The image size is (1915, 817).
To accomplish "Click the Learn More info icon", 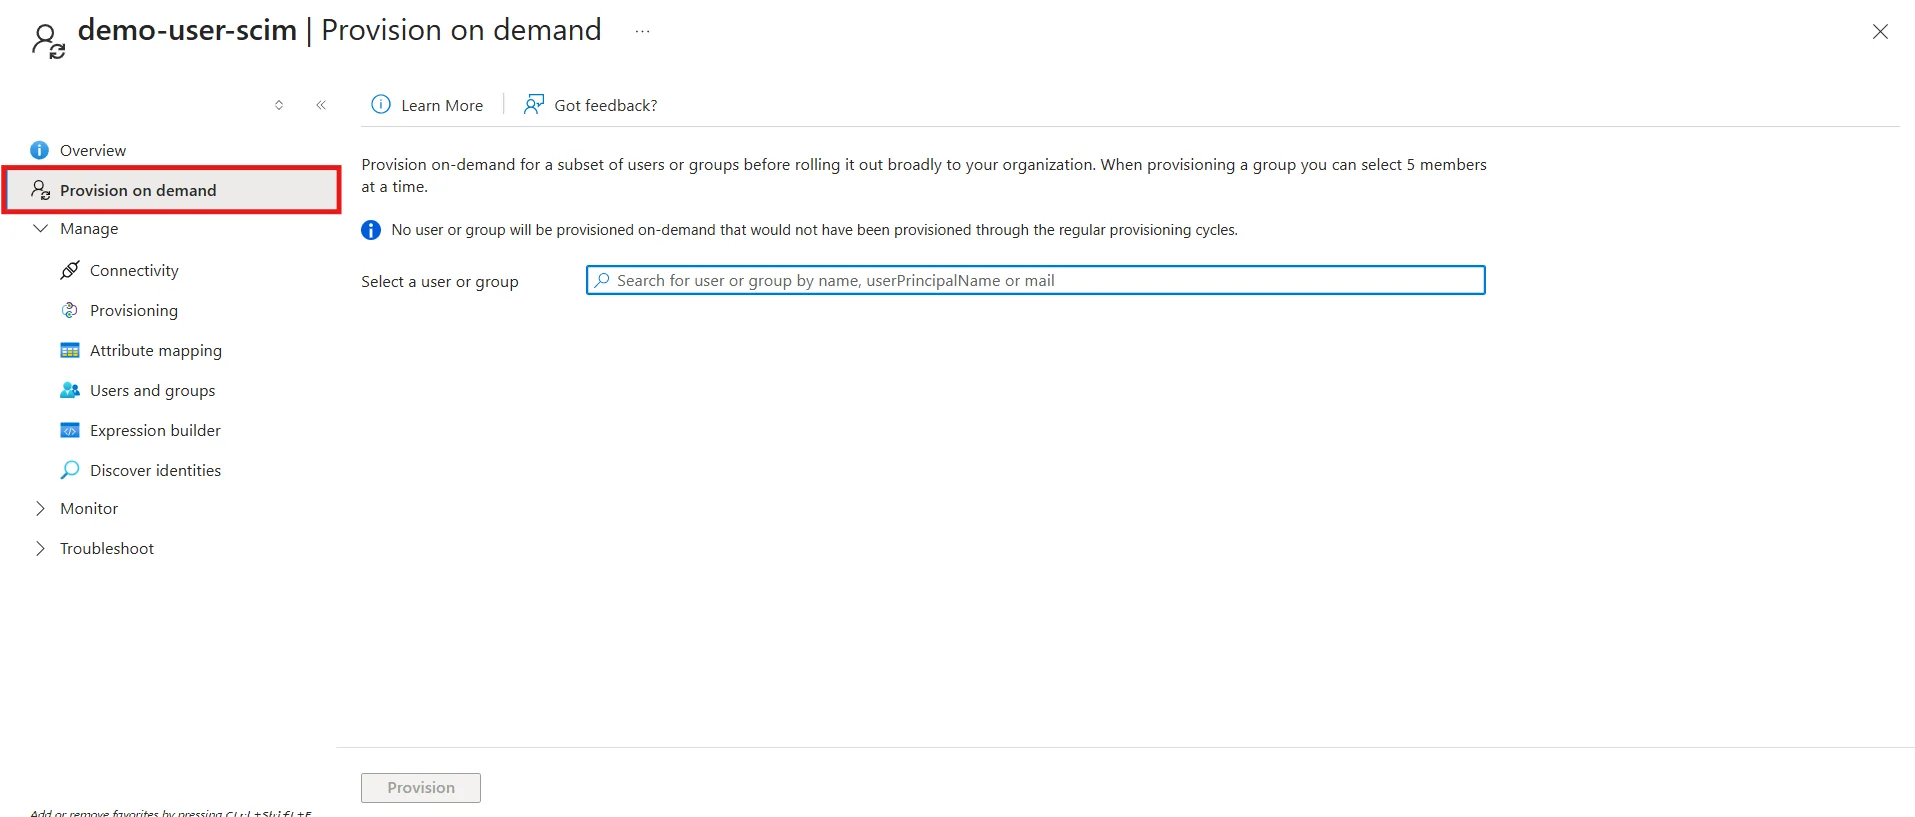I will tap(381, 104).
